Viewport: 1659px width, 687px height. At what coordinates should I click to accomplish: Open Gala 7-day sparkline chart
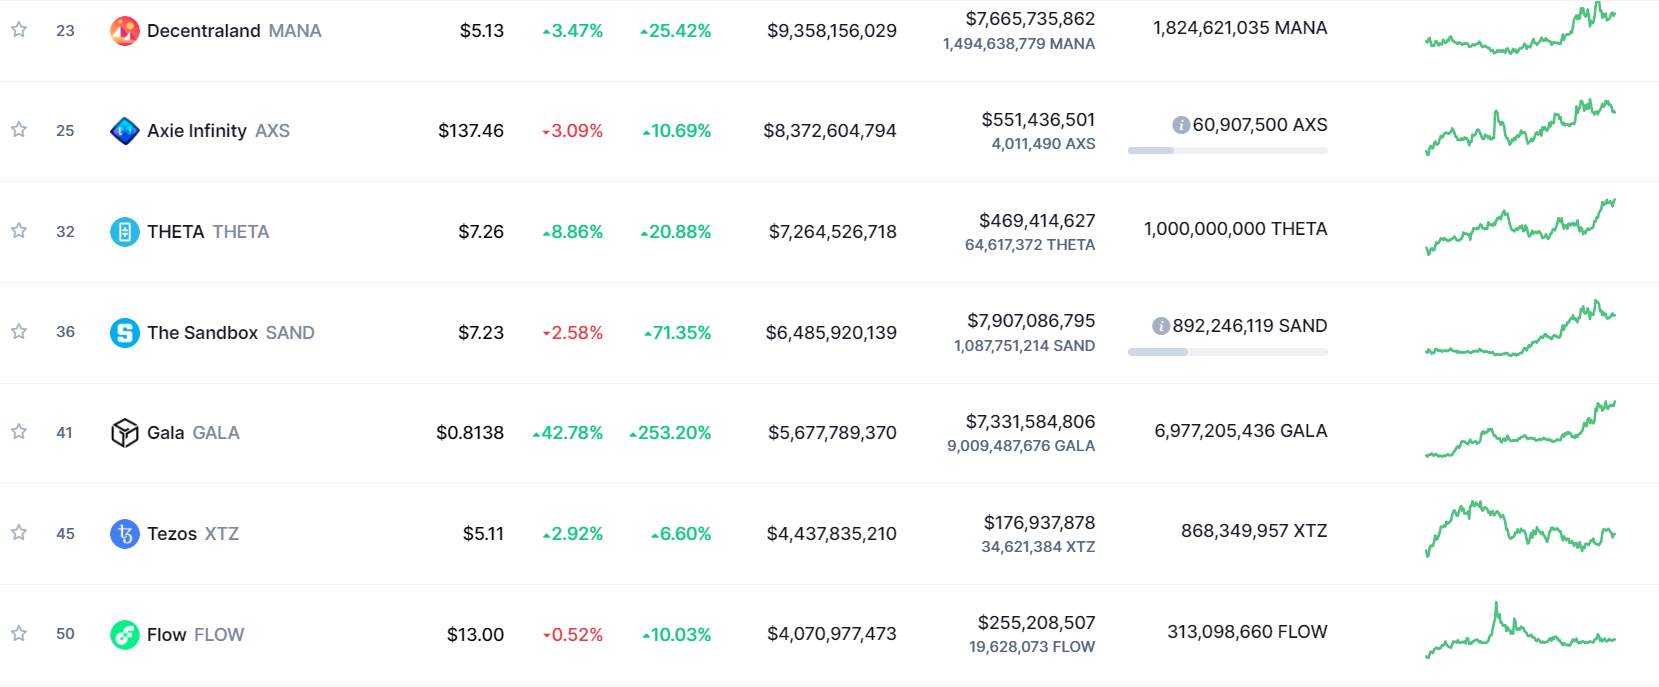point(1520,429)
